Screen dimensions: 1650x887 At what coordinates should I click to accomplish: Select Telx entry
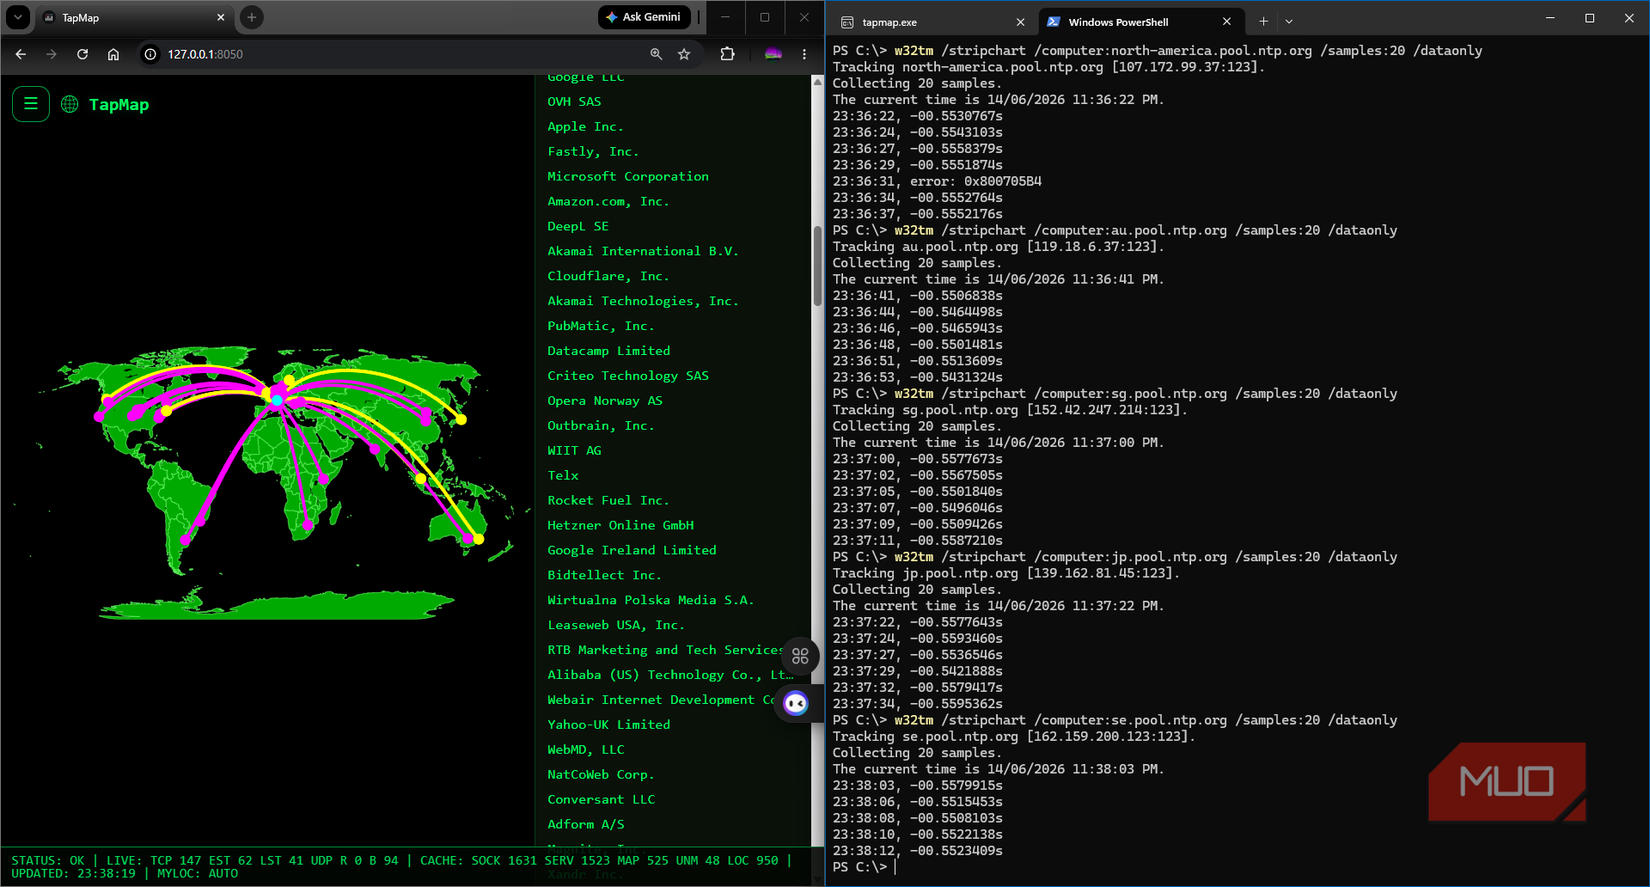(x=563, y=476)
